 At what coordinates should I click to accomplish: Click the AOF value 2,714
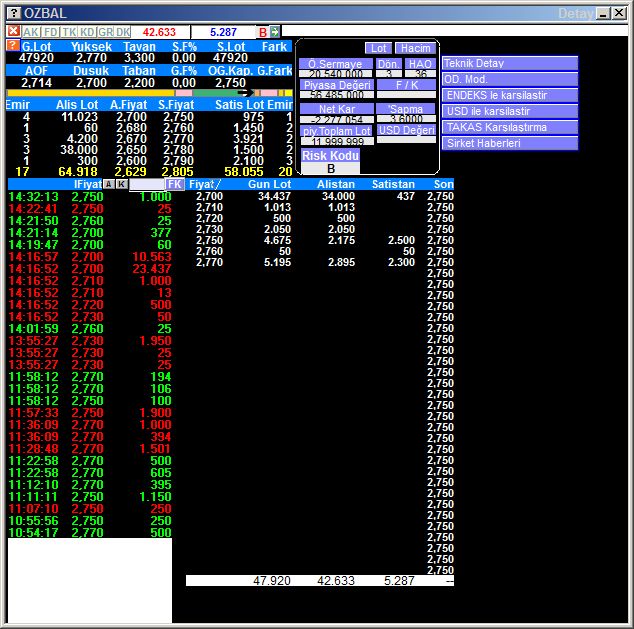click(36, 83)
